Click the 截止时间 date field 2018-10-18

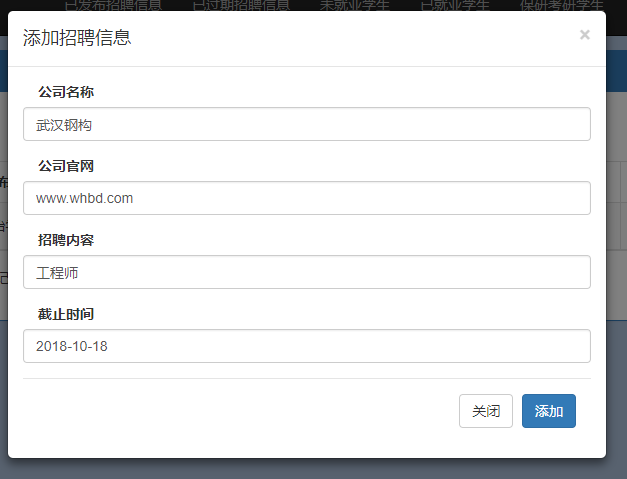point(306,346)
